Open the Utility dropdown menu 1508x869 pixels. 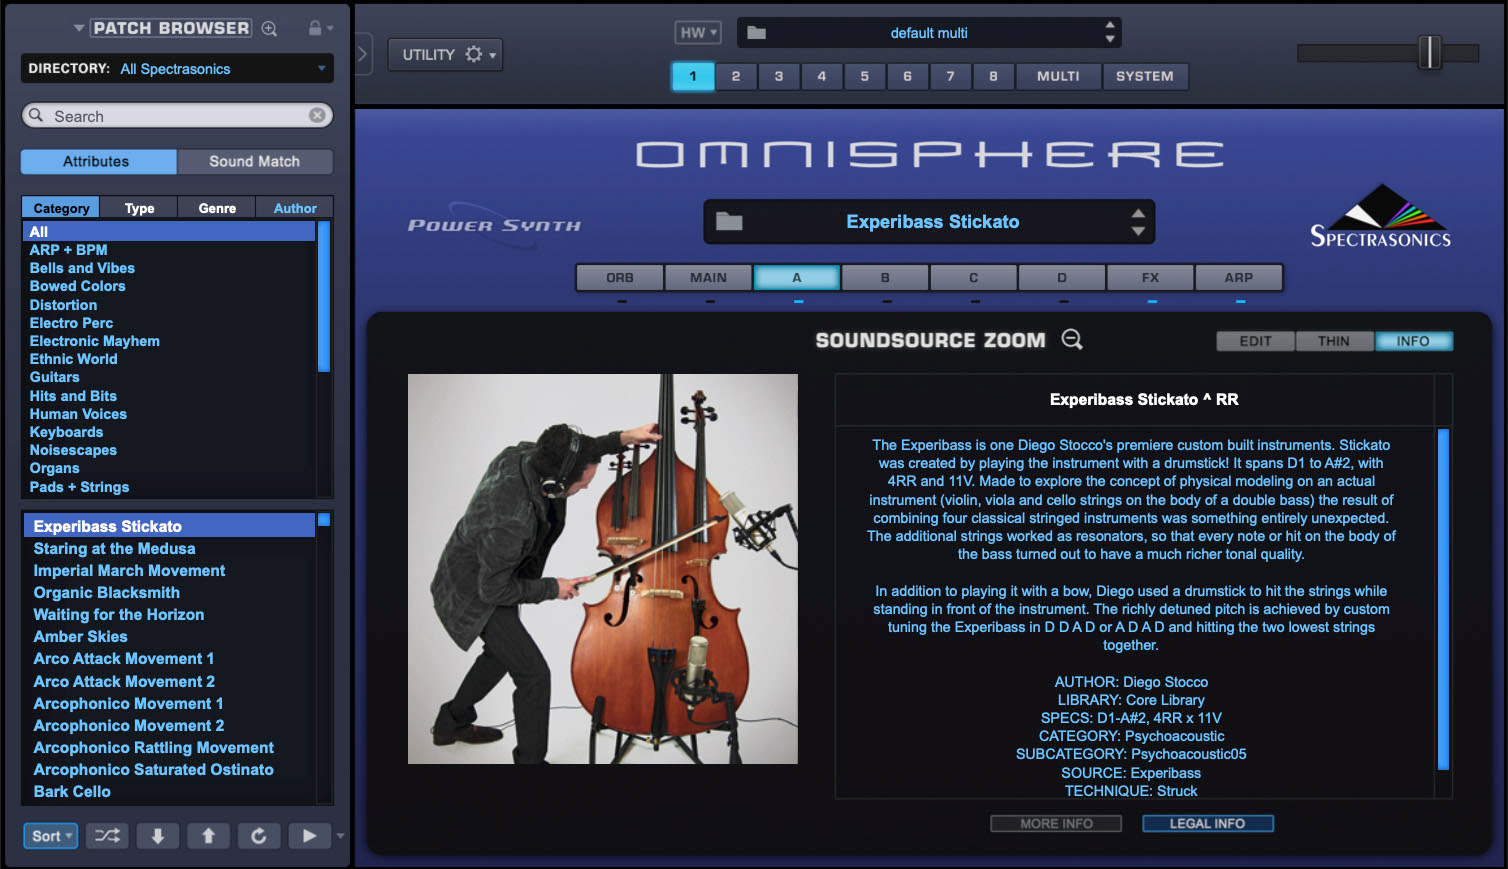[x=445, y=54]
